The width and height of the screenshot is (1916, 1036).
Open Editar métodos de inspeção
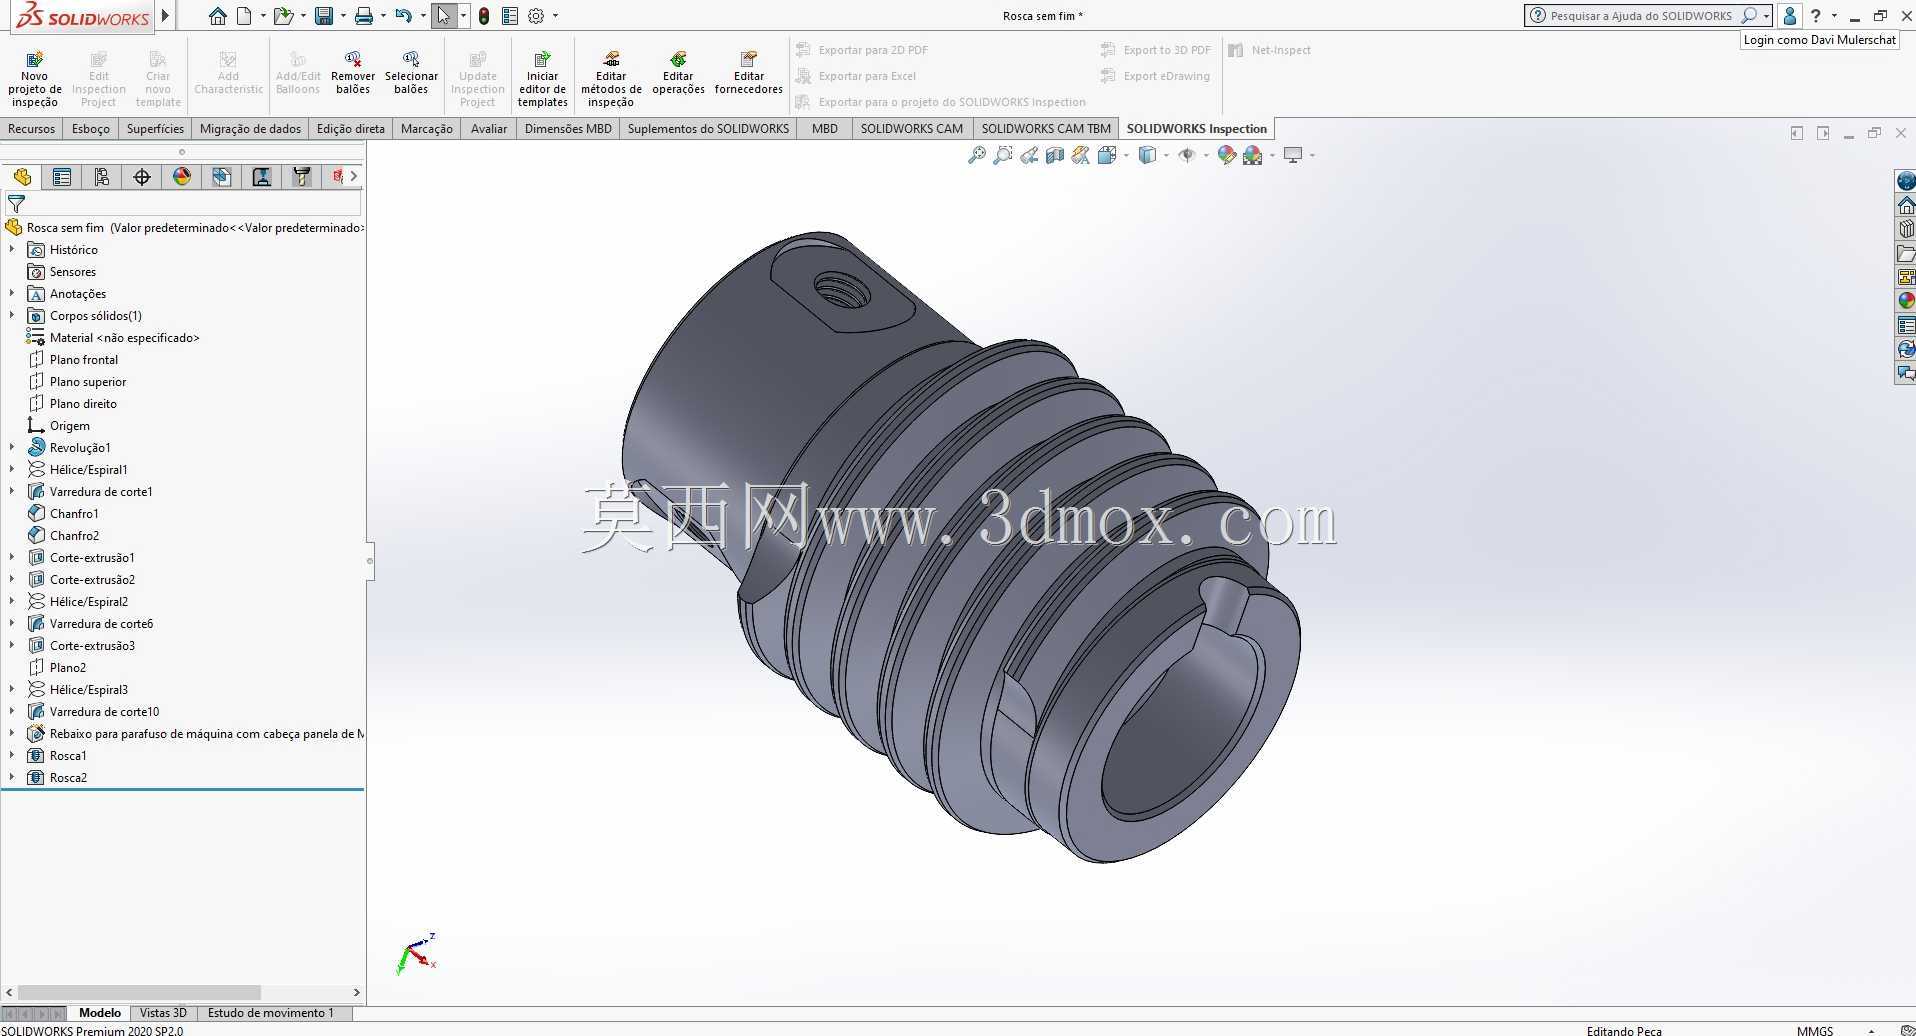pos(611,79)
